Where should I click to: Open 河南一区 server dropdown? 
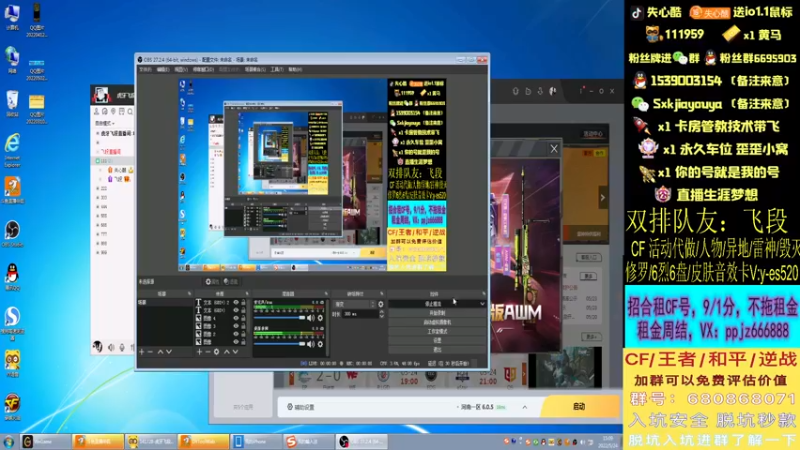(x=483, y=407)
